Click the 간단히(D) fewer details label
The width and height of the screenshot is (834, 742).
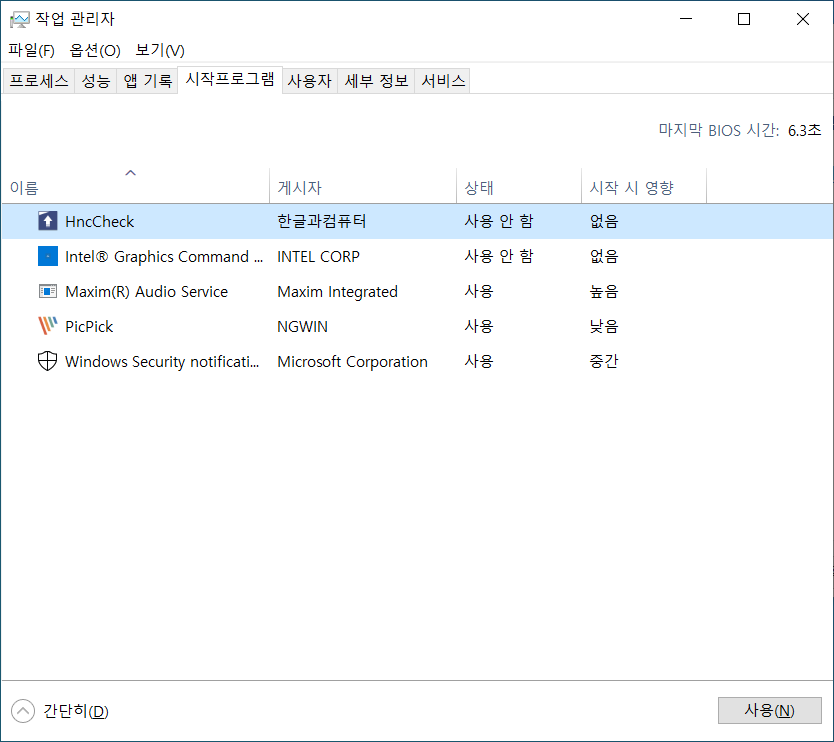click(x=76, y=711)
